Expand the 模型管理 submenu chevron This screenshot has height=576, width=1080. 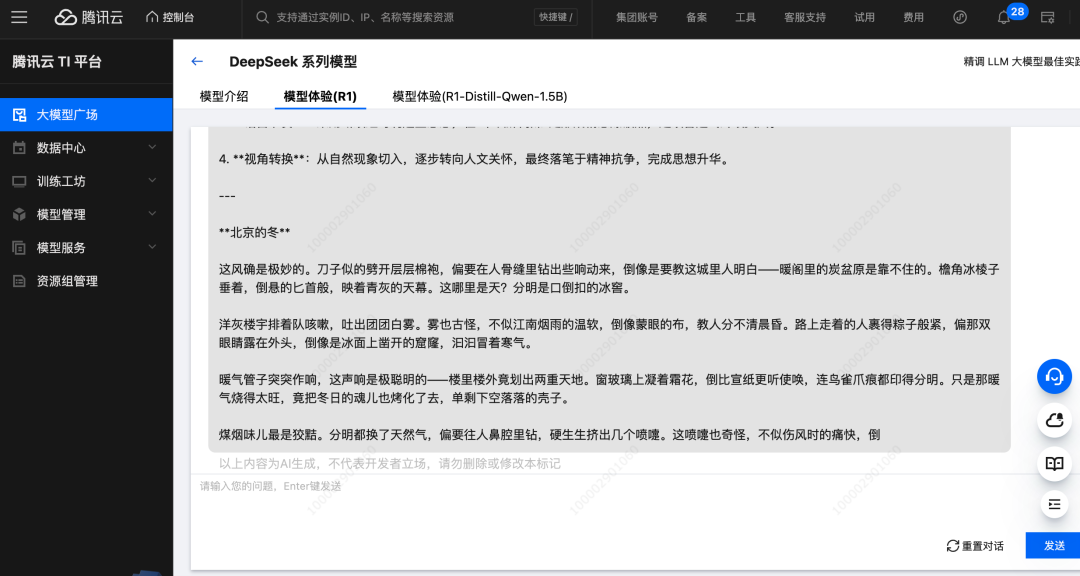pyautogui.click(x=152, y=214)
